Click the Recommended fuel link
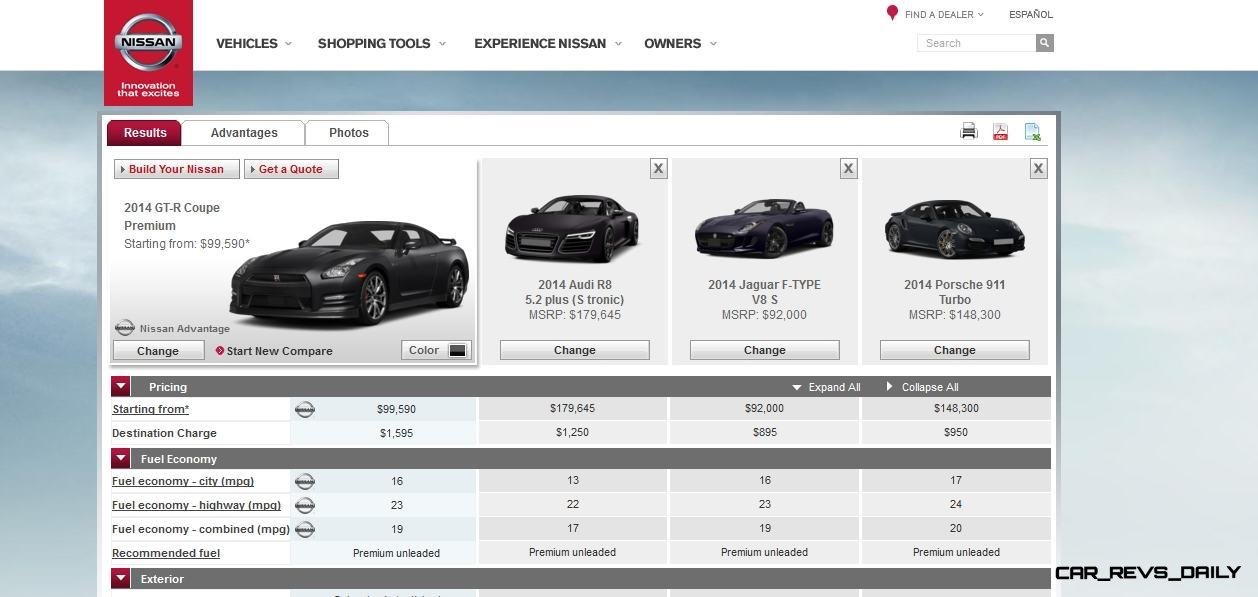Viewport: 1258px width, 597px height. [166, 553]
